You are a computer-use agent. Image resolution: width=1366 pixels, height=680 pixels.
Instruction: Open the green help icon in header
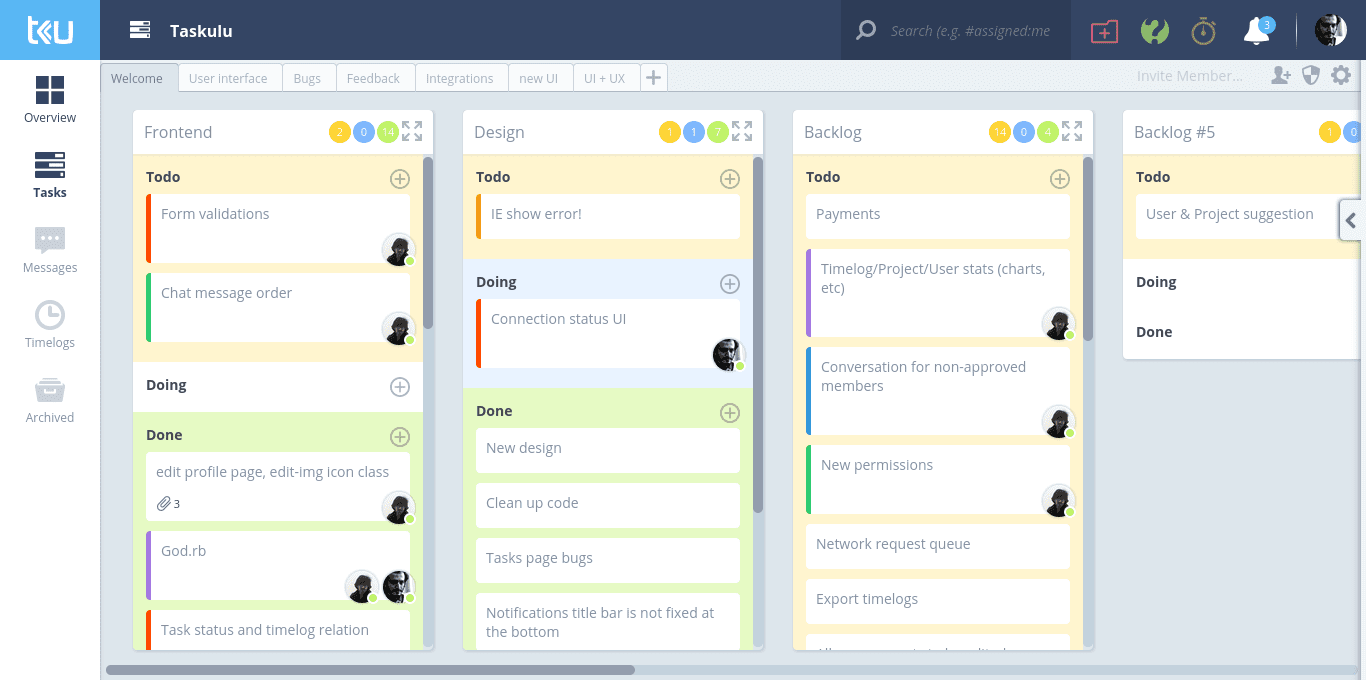click(1155, 31)
